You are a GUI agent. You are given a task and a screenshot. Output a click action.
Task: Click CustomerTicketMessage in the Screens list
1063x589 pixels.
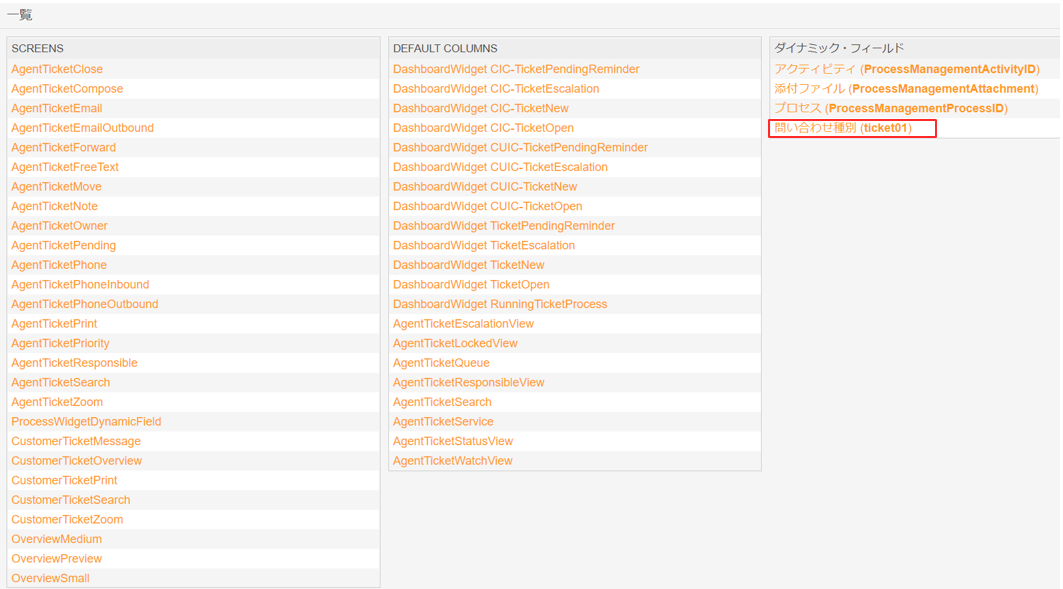(x=76, y=441)
